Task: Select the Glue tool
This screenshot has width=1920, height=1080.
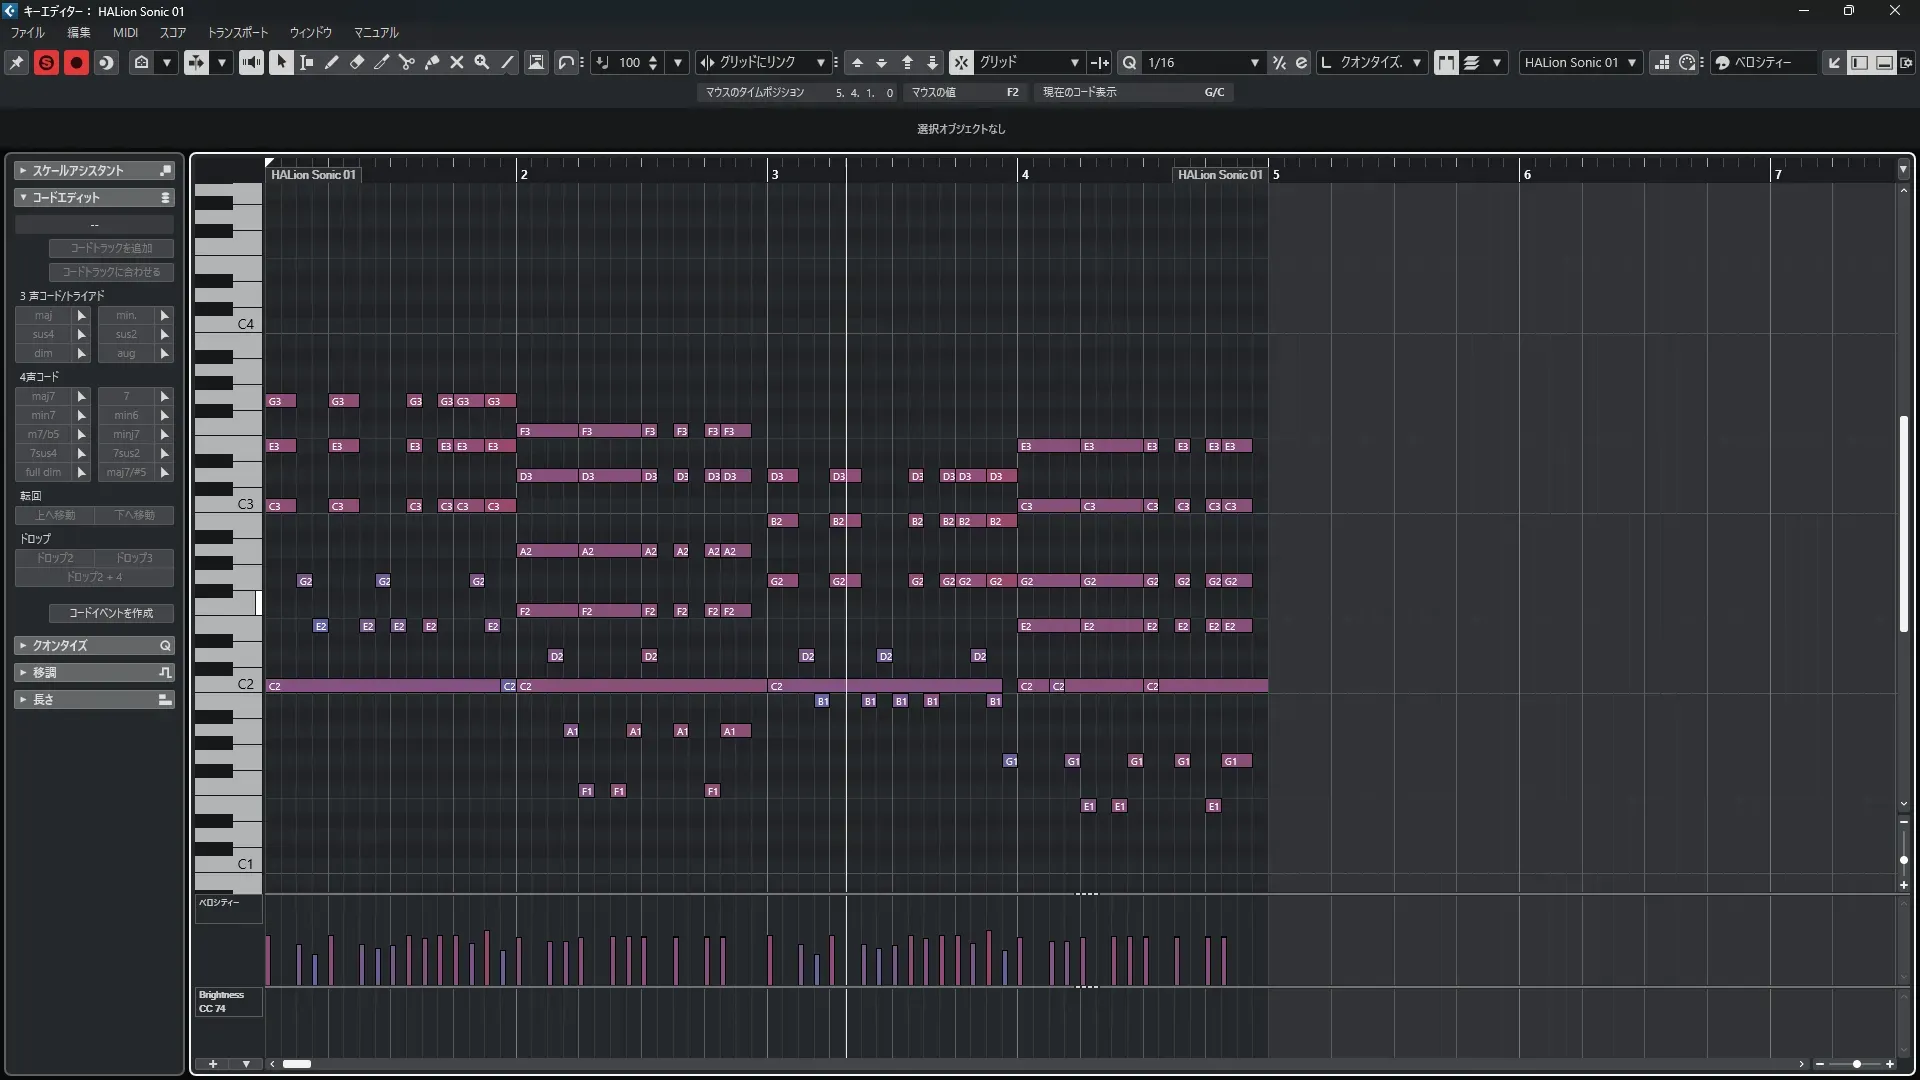Action: pos(432,62)
